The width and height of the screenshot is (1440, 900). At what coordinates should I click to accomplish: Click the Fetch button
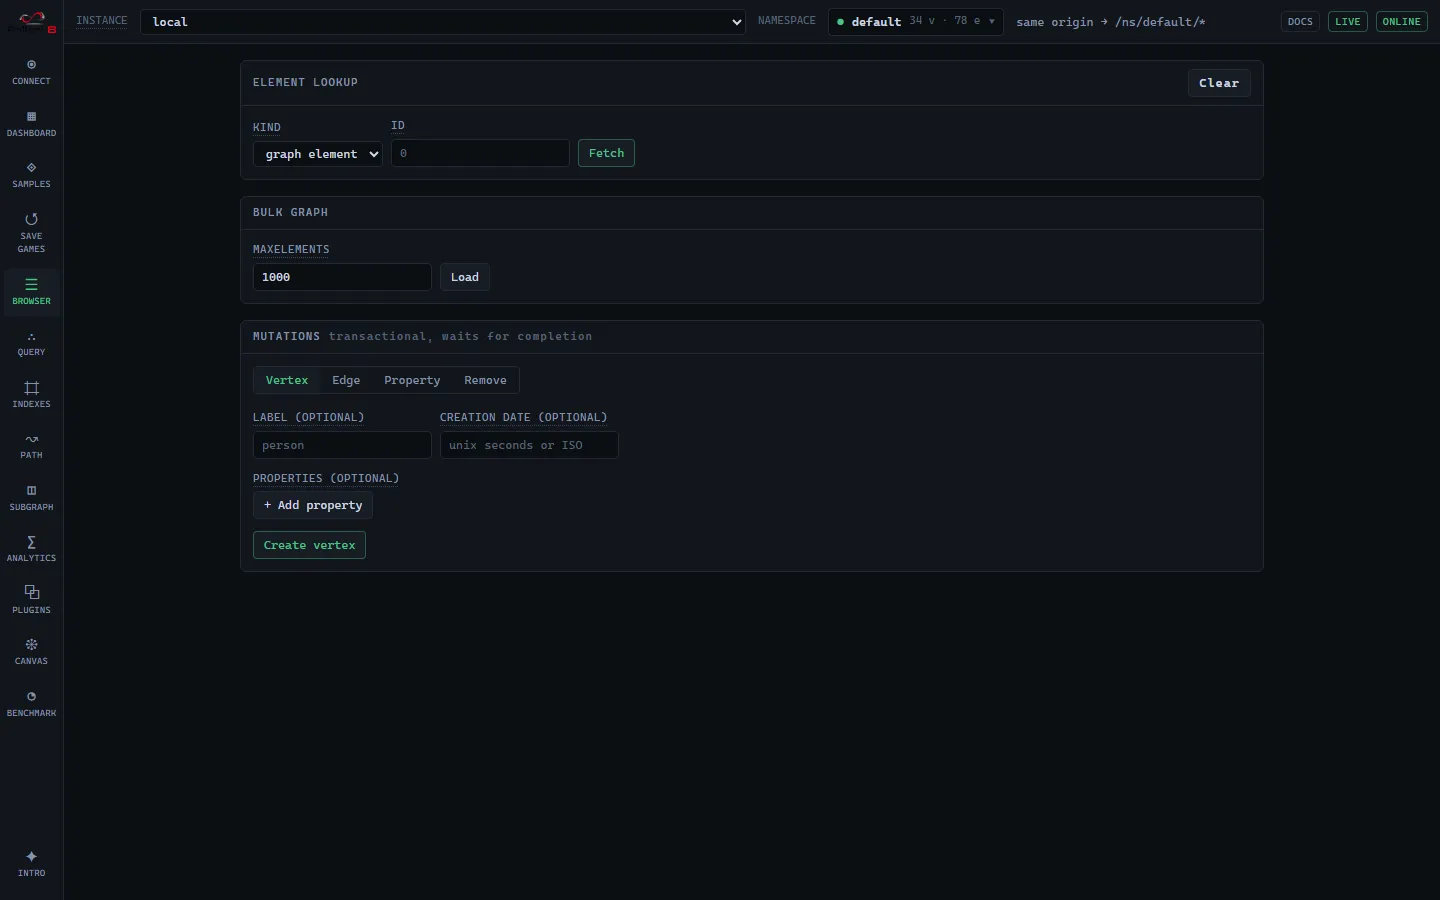click(606, 153)
